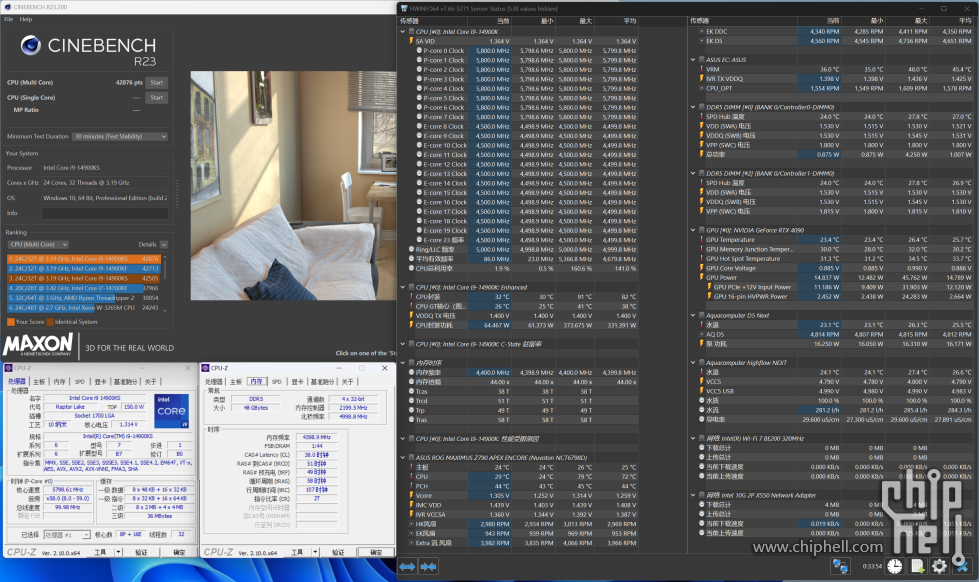This screenshot has width=979, height=582.
Task: Click HWiNFO close sensors X icon
Action: pos(962,566)
